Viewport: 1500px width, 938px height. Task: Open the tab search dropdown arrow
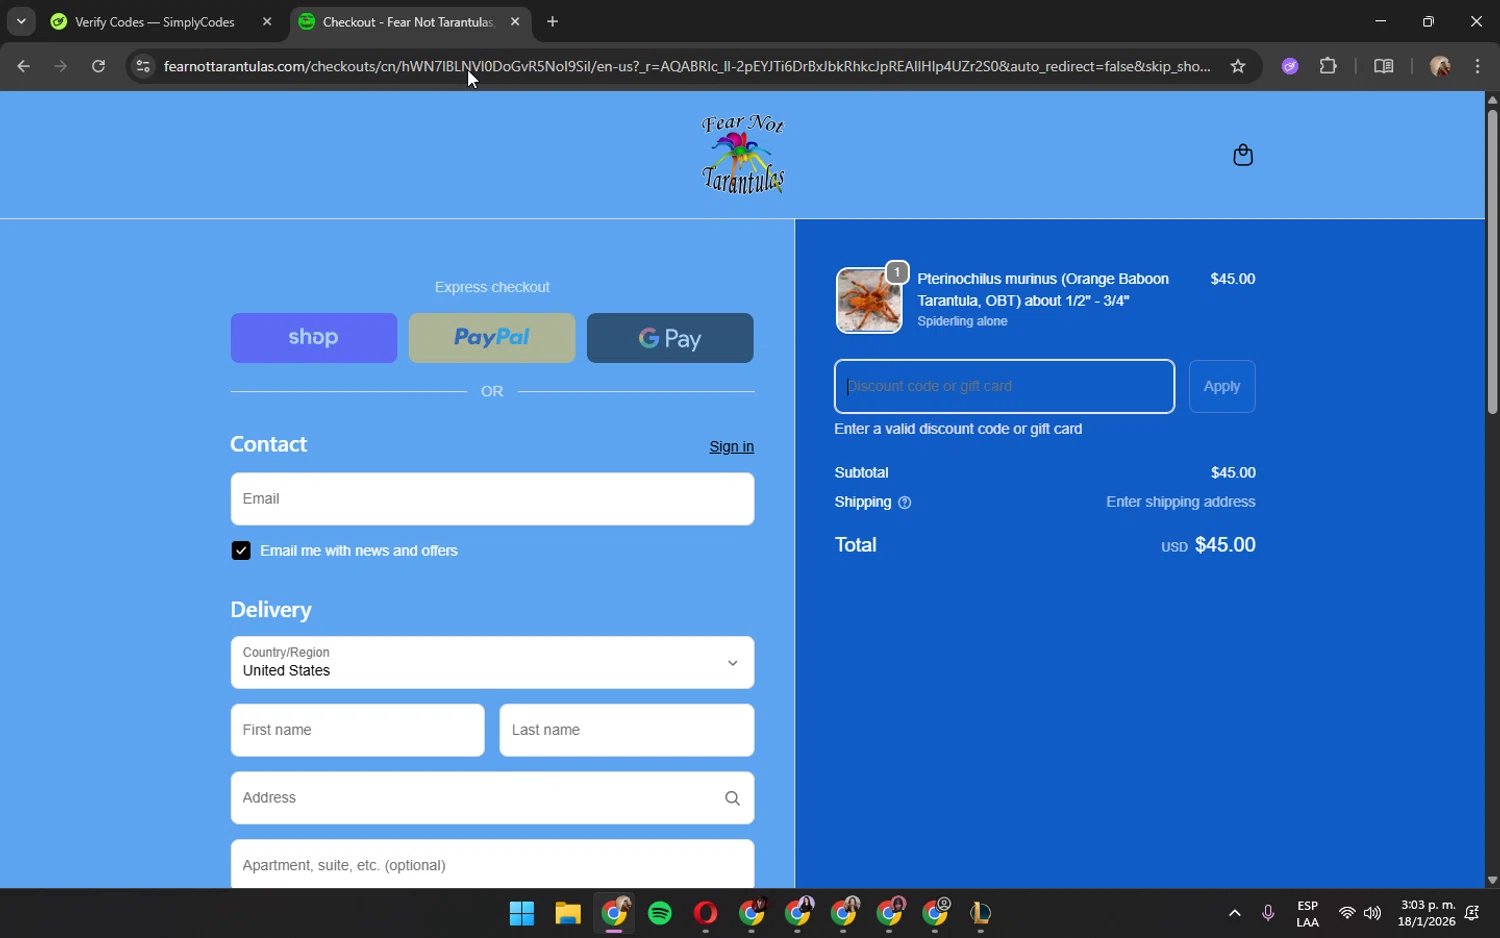coord(21,21)
